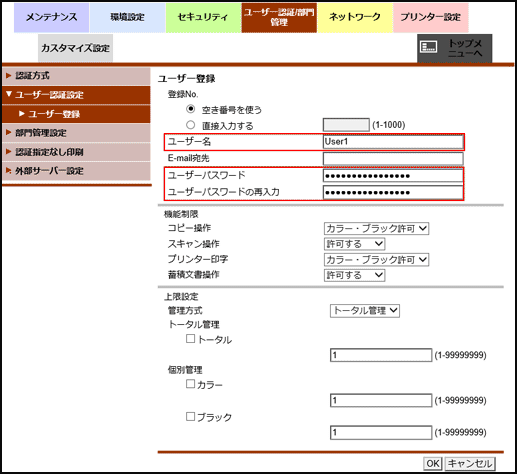Click the OK button

pos(433,463)
